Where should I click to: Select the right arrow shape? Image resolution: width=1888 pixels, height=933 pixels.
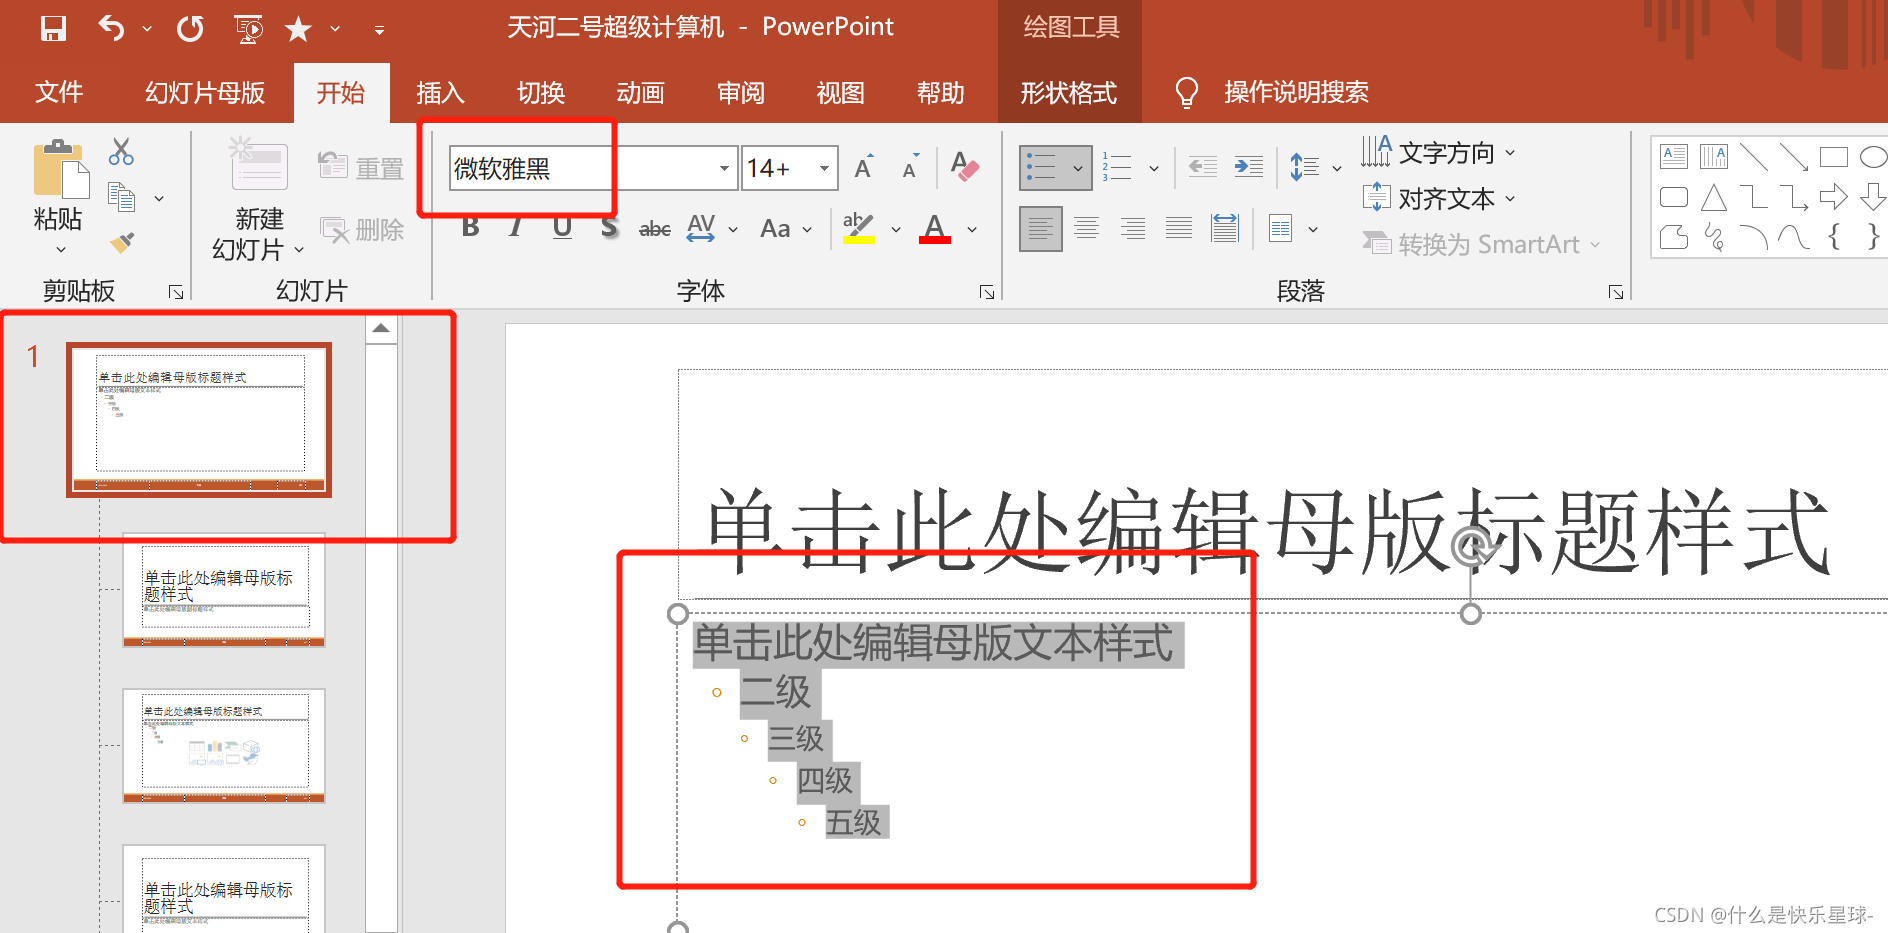[1834, 197]
